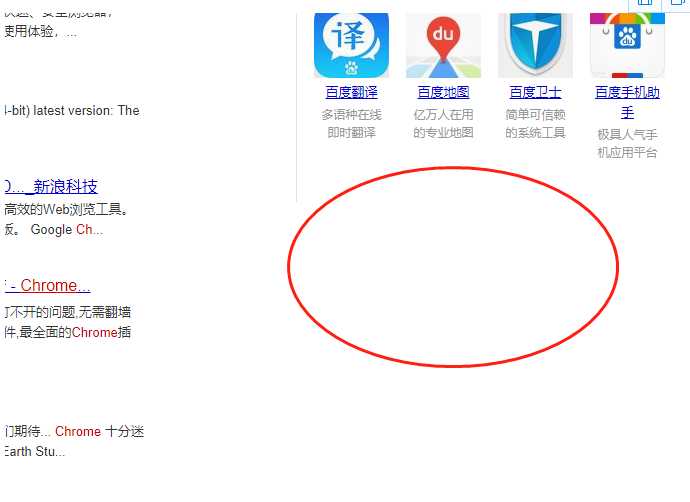Click the 多语种在线即时翻译 description
Viewport: 690px width, 502px height.
tap(351, 124)
